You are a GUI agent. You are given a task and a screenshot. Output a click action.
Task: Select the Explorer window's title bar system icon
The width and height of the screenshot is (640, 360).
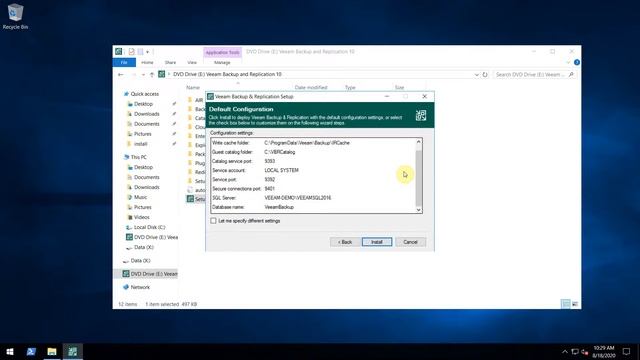(x=118, y=51)
